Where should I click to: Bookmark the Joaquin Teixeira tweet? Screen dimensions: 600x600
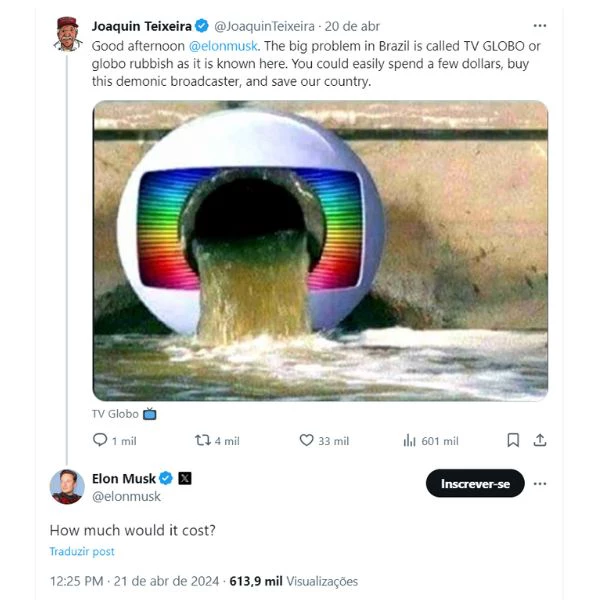click(x=513, y=440)
